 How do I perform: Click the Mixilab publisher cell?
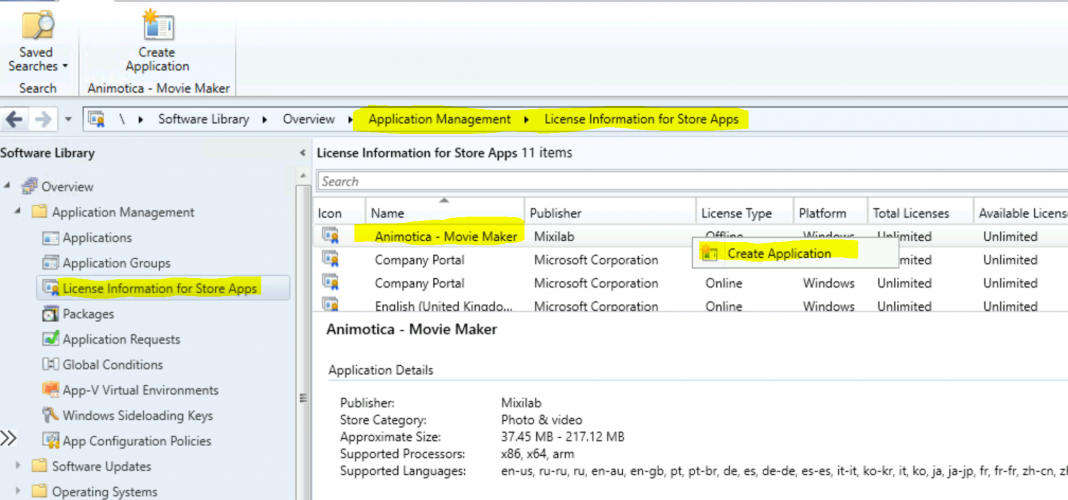pyautogui.click(x=554, y=236)
